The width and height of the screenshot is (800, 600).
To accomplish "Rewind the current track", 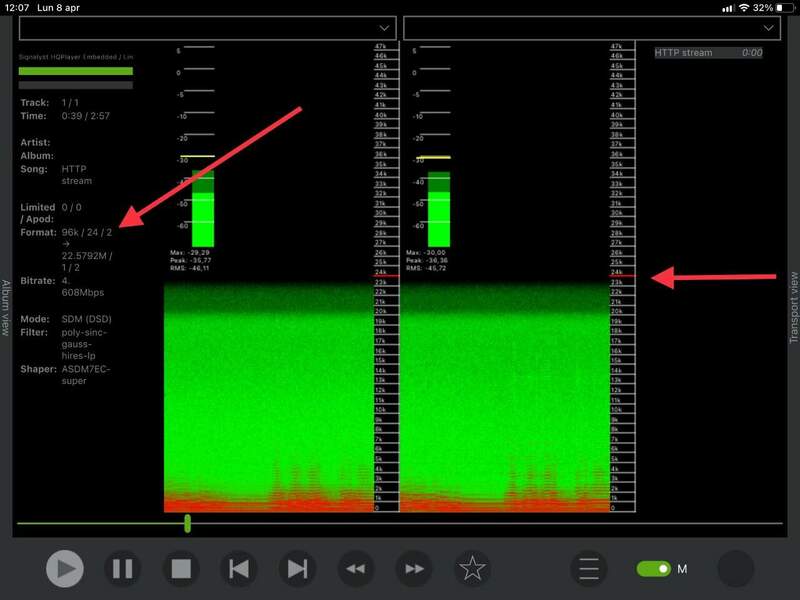I will tap(356, 569).
